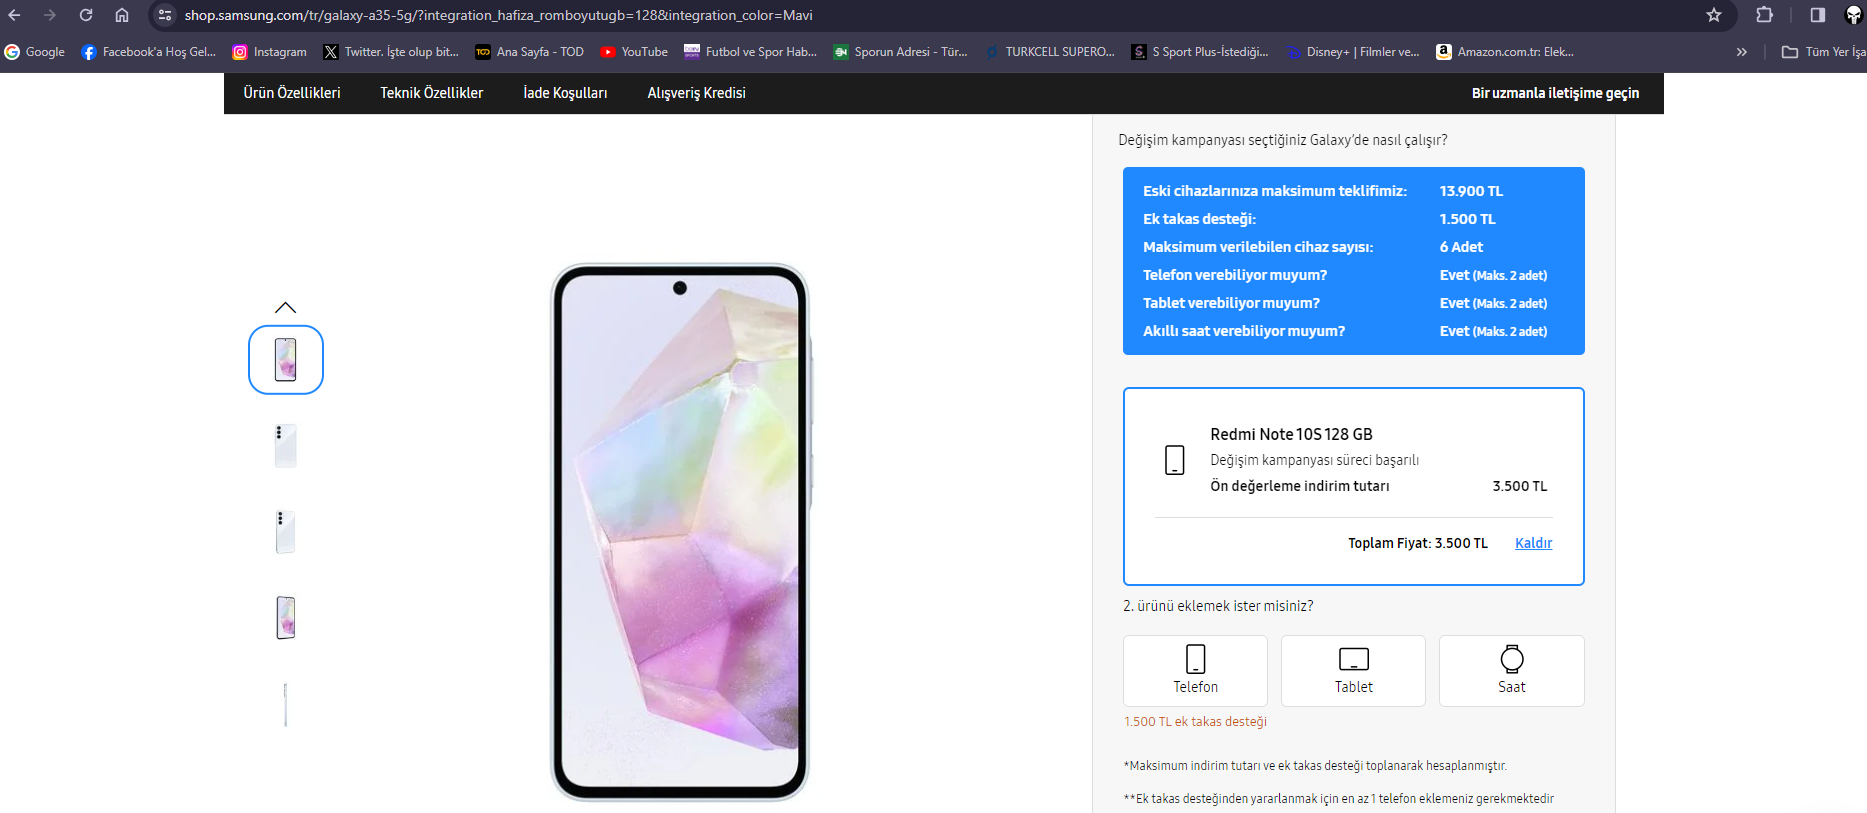Click Bir uzmanla iletişime geçin link
Image resolution: width=1867 pixels, height=813 pixels.
click(x=1555, y=93)
